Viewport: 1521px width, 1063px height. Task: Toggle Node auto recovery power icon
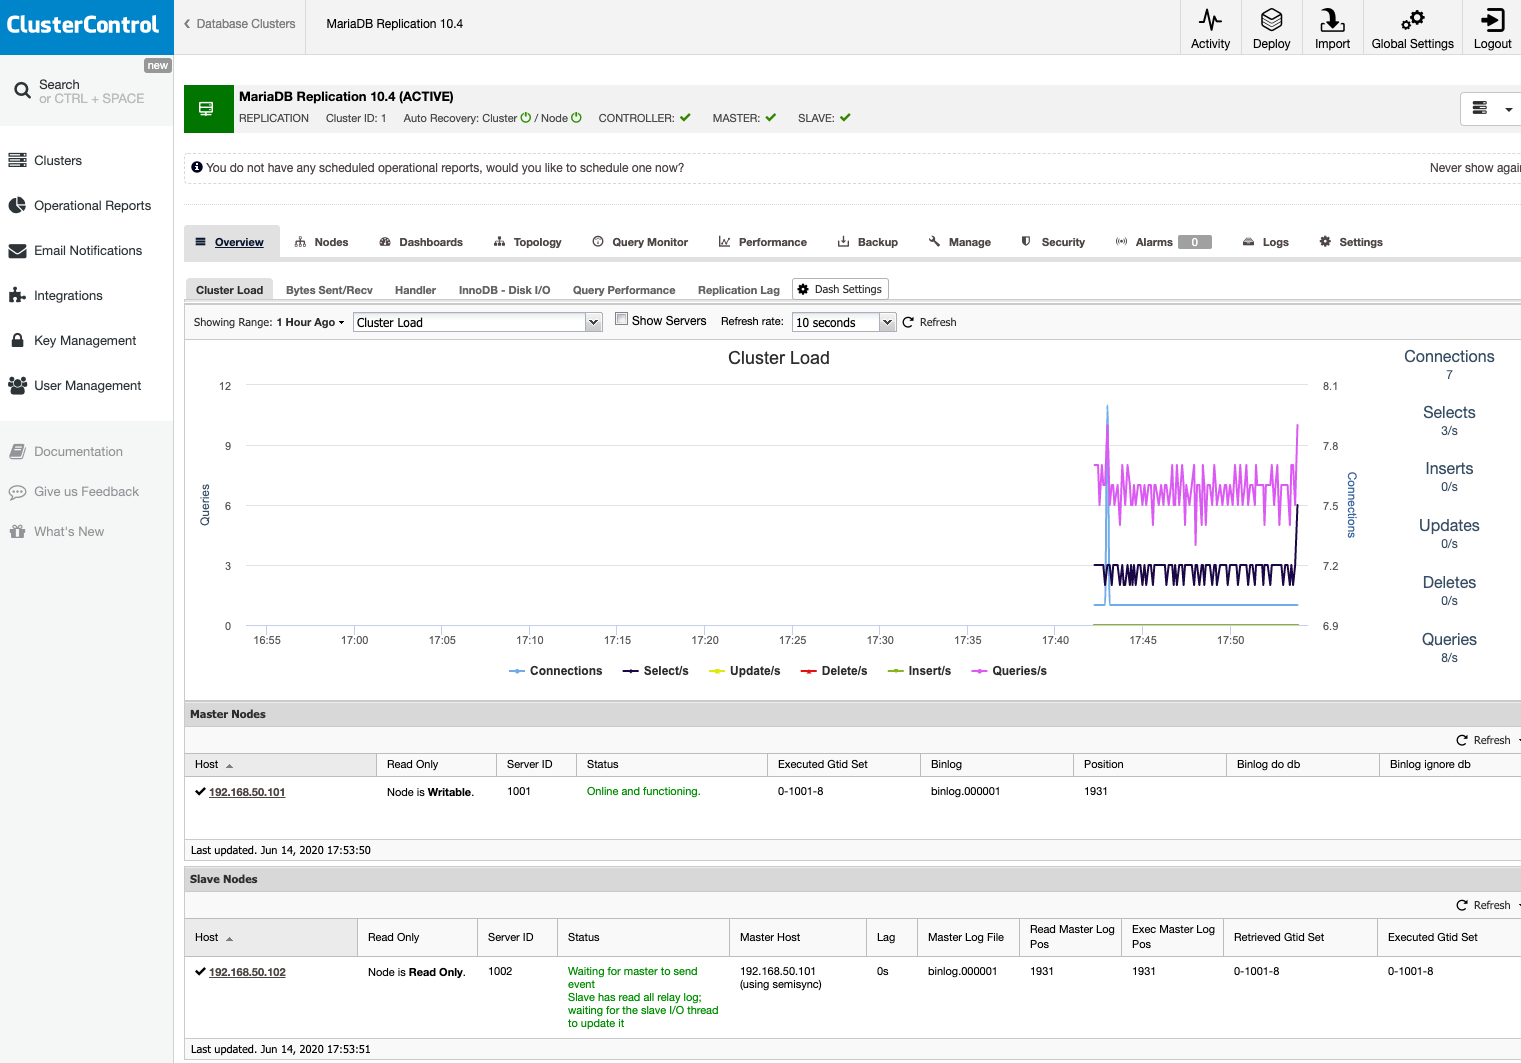tap(576, 118)
